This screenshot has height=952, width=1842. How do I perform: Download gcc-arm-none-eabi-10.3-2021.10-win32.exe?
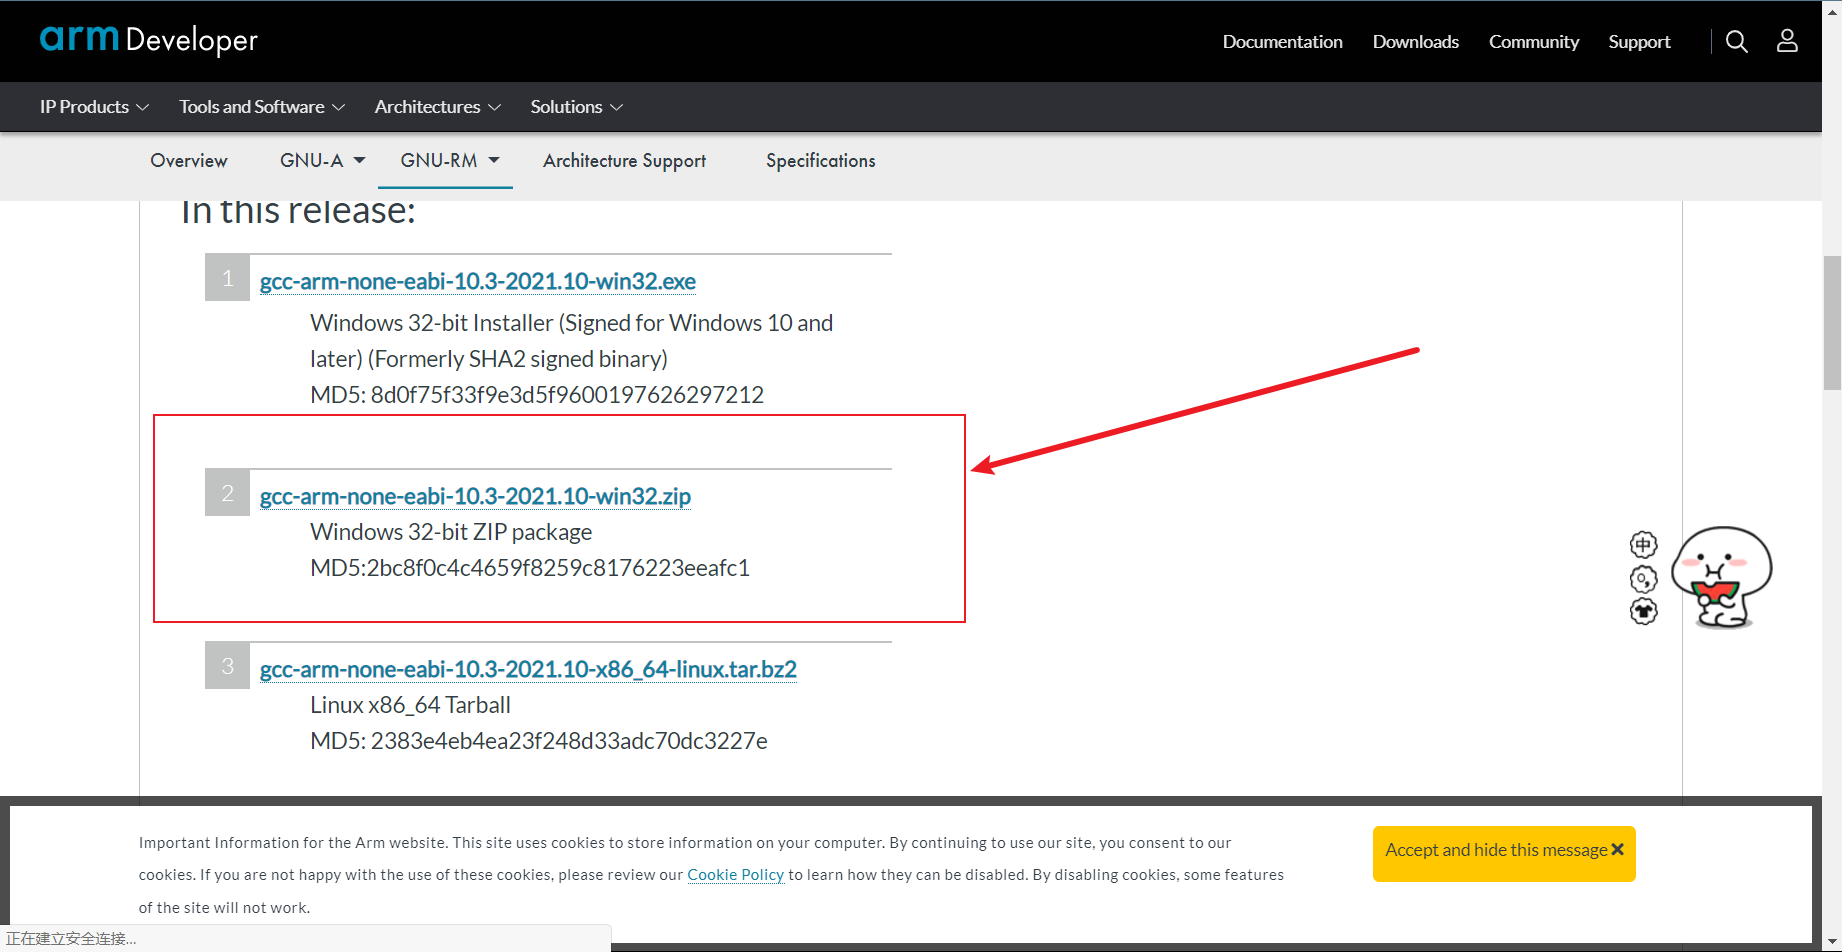coord(478,281)
